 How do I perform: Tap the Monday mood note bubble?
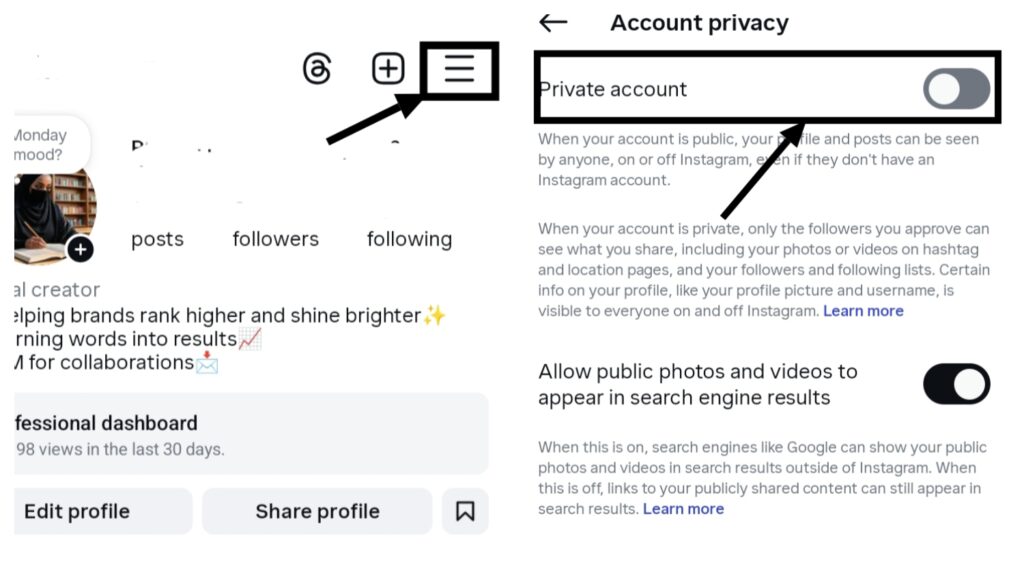coord(45,145)
